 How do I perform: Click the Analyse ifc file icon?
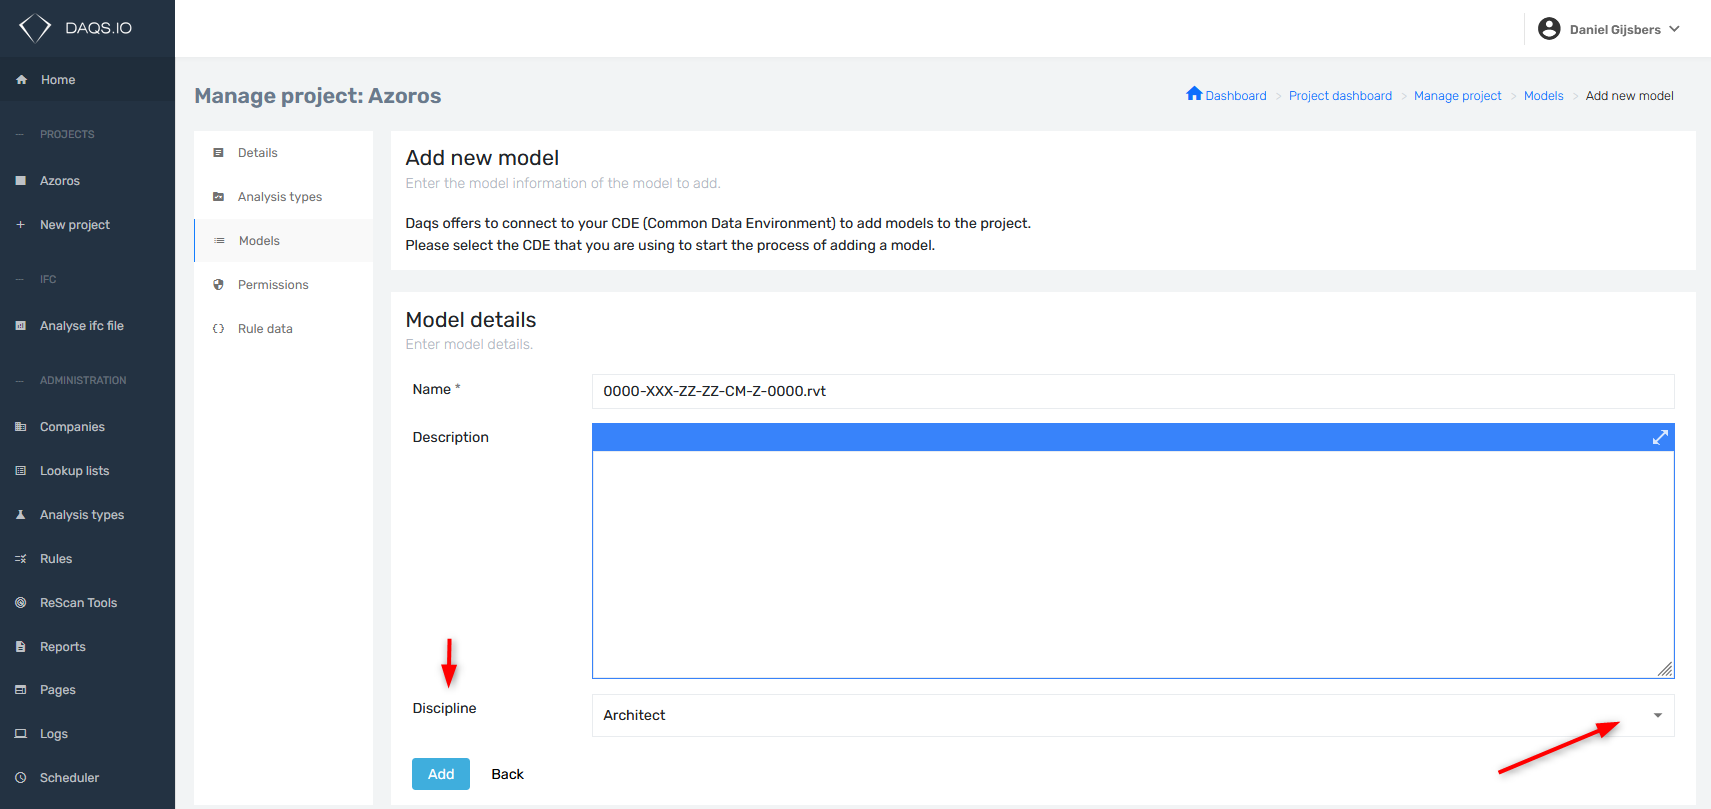click(21, 326)
